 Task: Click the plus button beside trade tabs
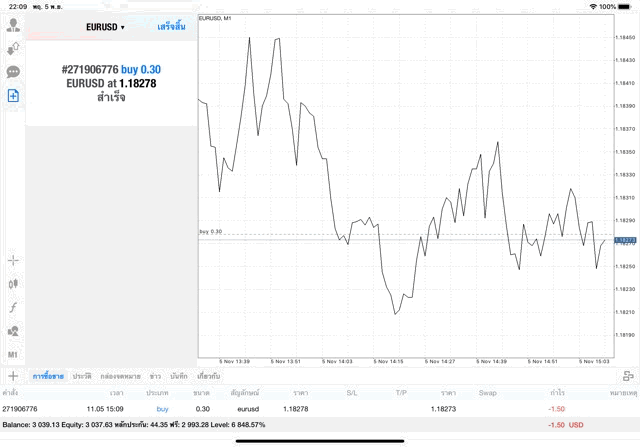tap(13, 376)
